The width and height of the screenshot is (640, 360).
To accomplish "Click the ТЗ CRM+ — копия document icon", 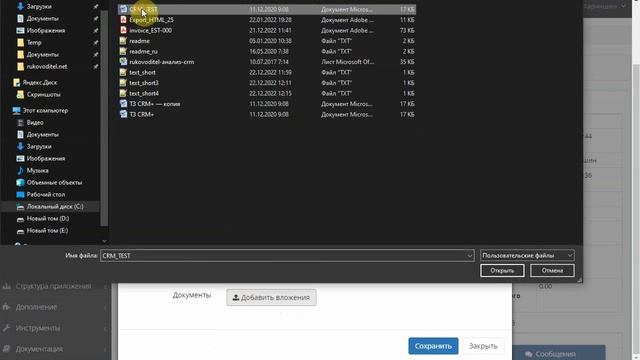I will [123, 104].
